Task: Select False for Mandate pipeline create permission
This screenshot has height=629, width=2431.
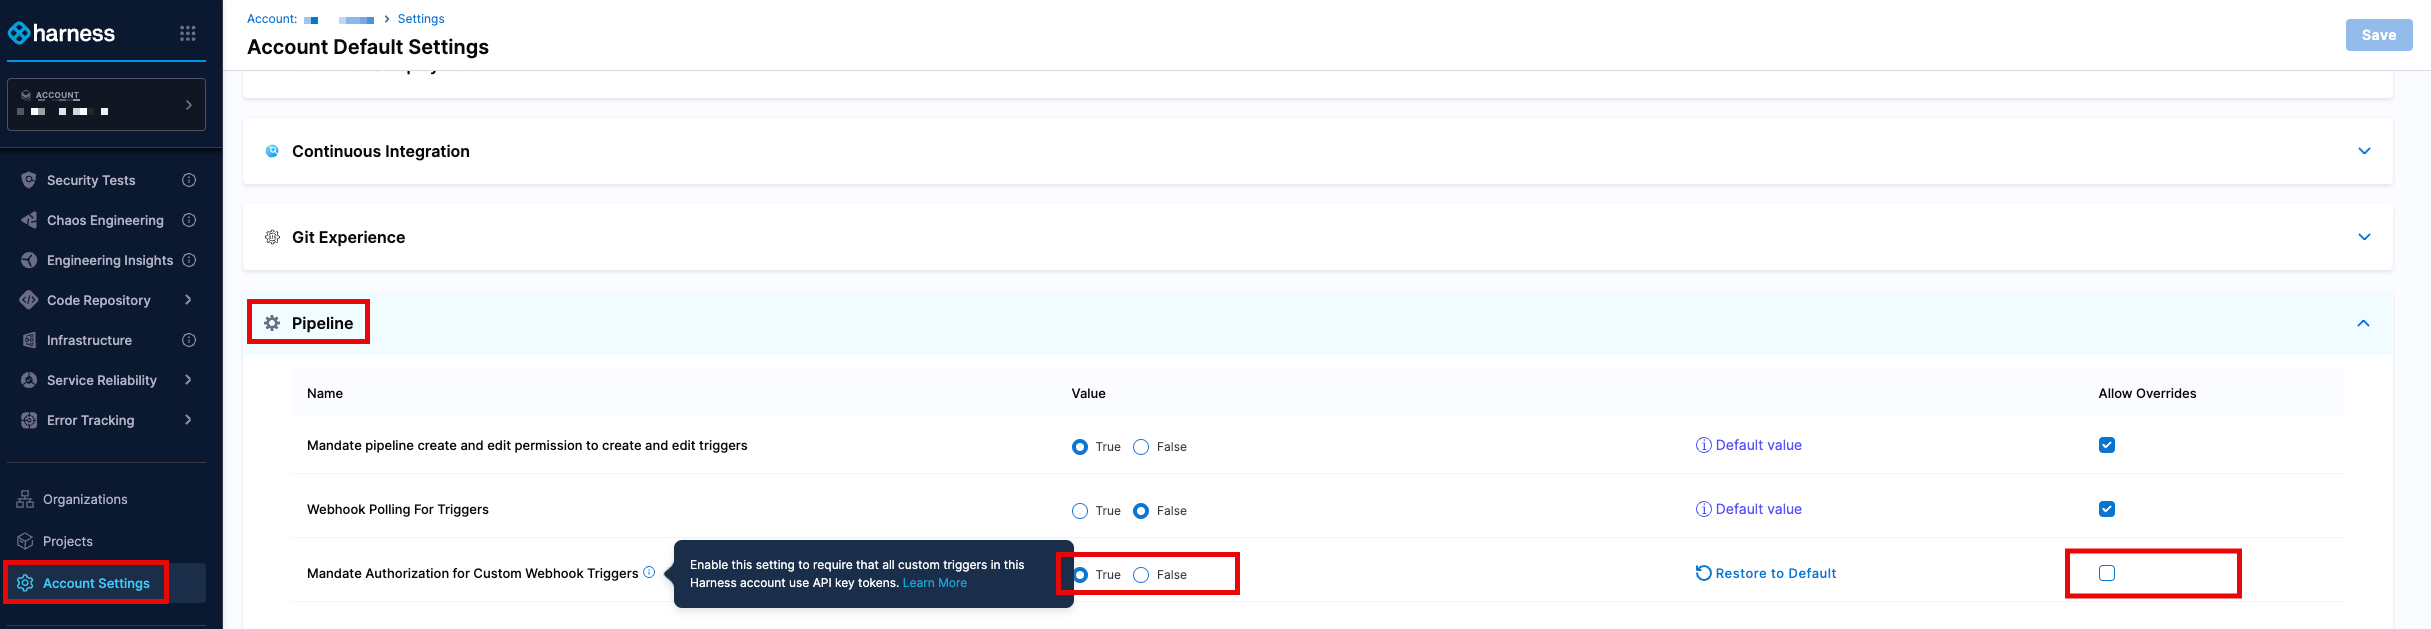Action: tap(1141, 447)
